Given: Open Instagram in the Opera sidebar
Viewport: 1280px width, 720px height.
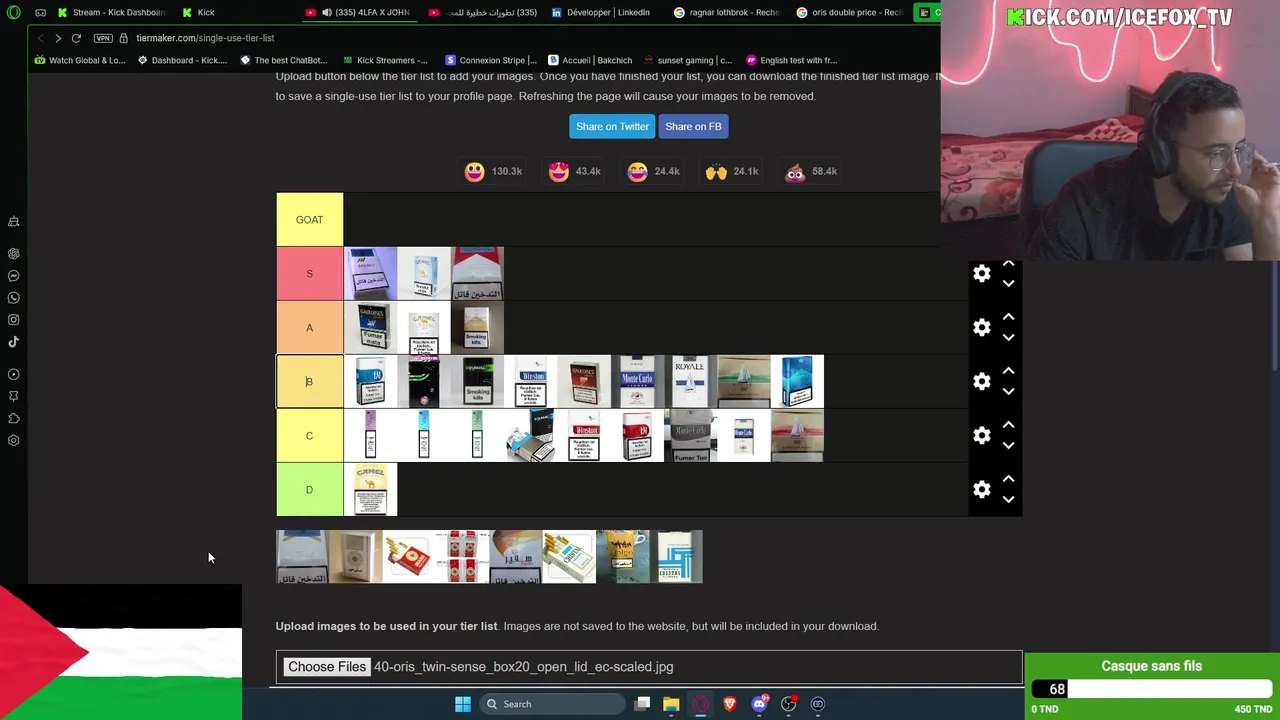Looking at the screenshot, I should click(x=13, y=320).
